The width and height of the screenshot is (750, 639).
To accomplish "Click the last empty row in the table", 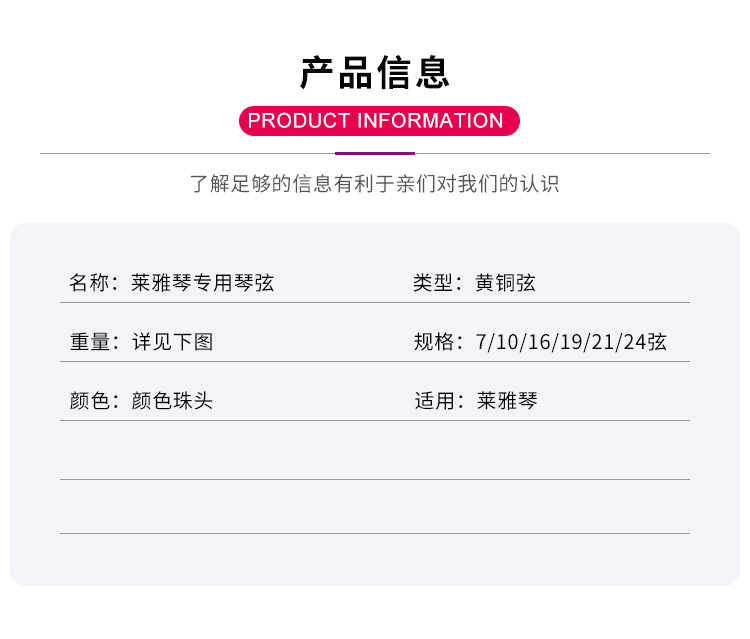I will [x=375, y=507].
